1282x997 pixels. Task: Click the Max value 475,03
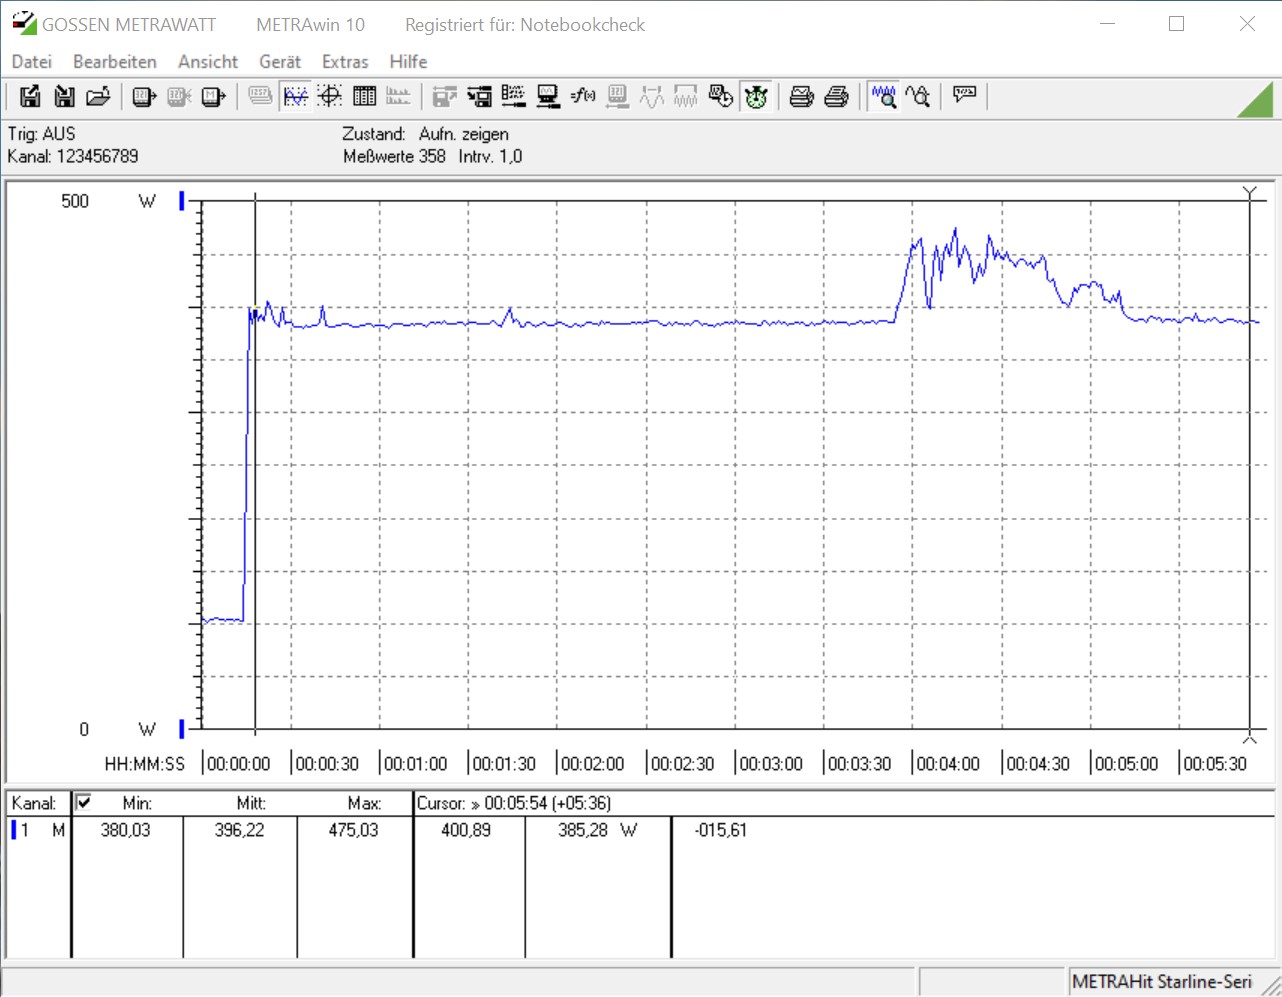click(354, 830)
